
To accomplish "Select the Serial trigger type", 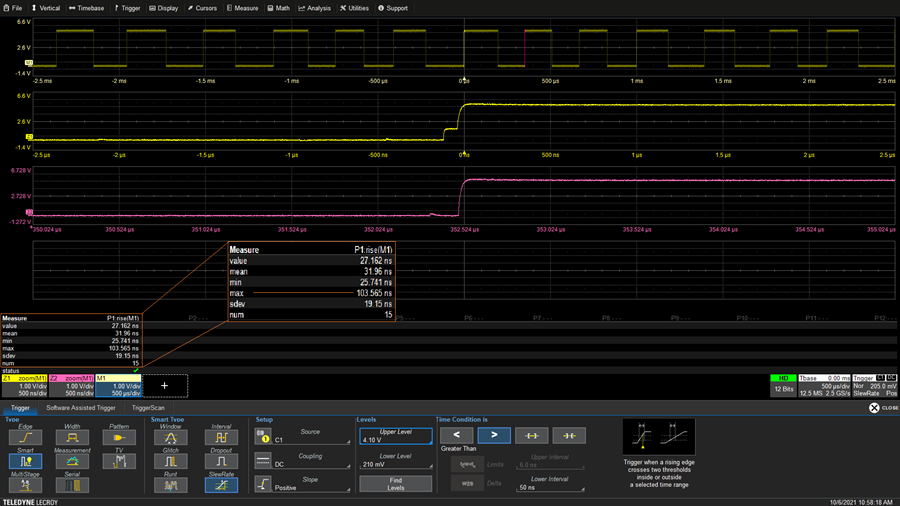I will (x=72, y=484).
